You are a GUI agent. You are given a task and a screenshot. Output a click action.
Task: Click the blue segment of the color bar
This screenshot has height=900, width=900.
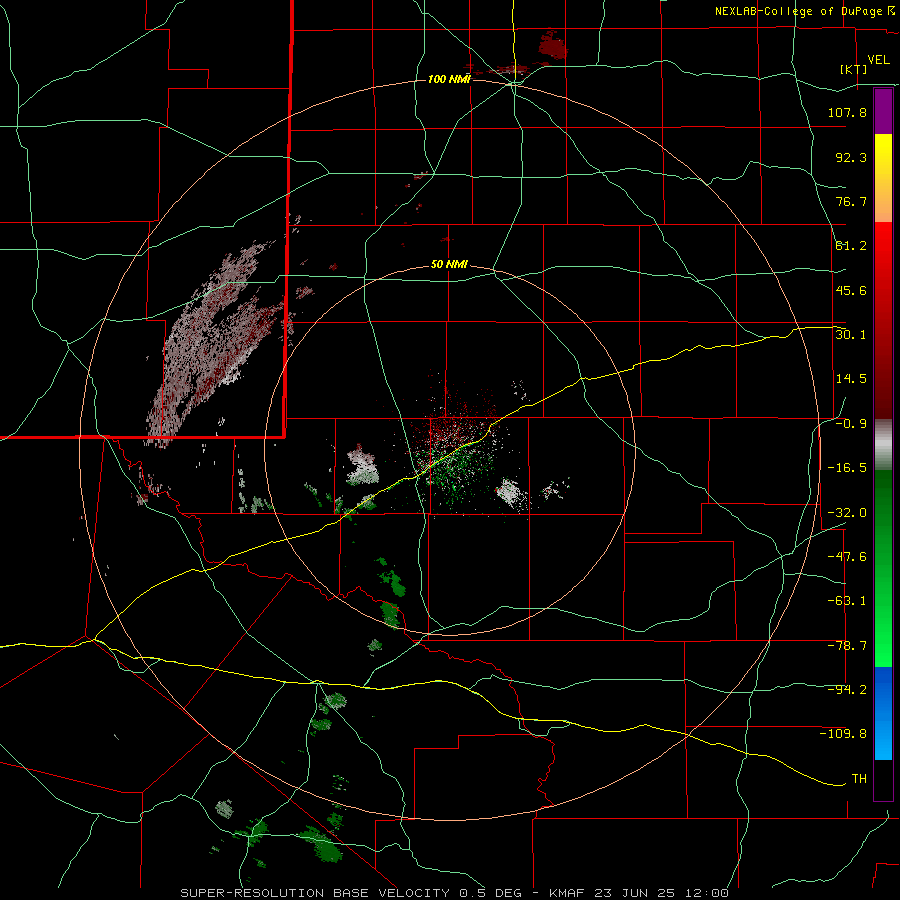[x=883, y=713]
